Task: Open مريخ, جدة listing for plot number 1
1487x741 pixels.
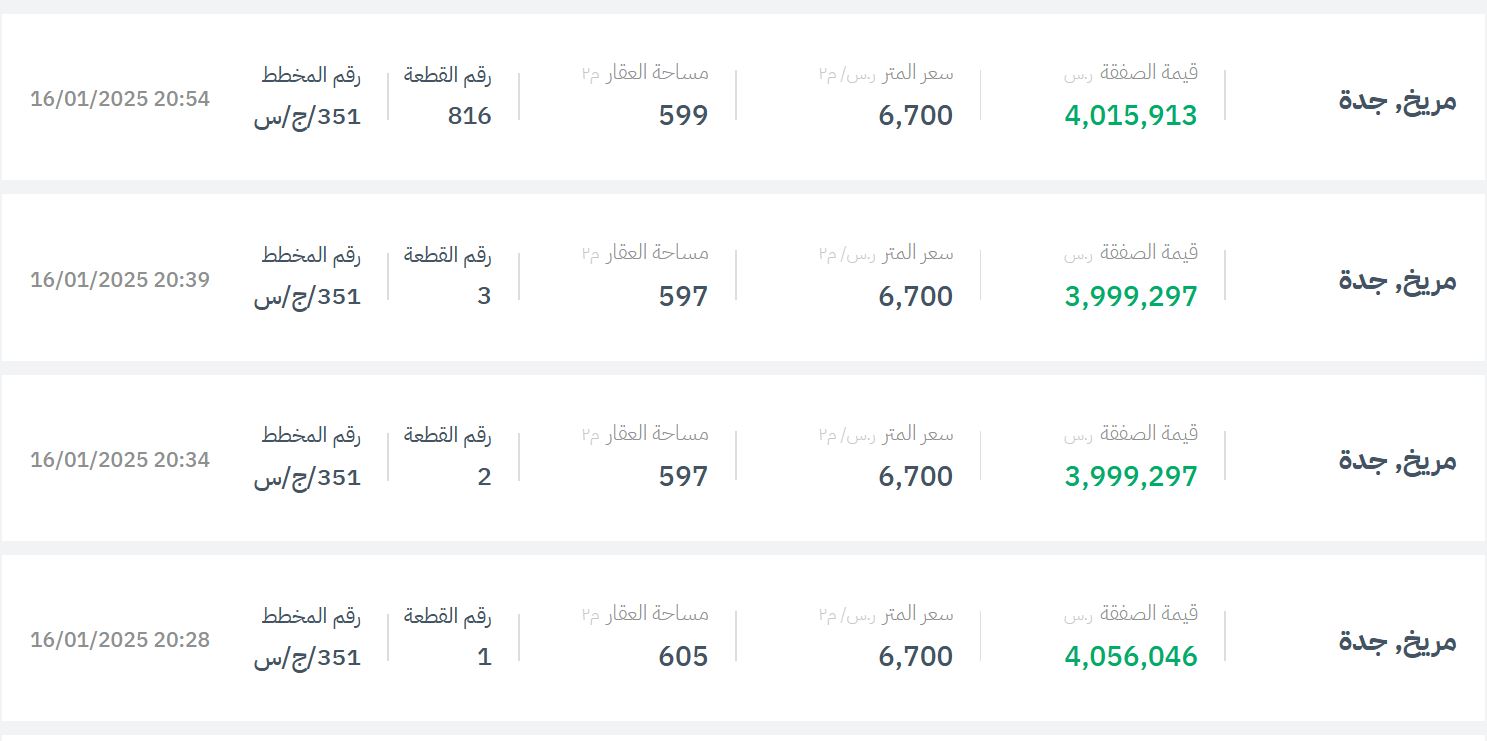Action: click(1397, 641)
